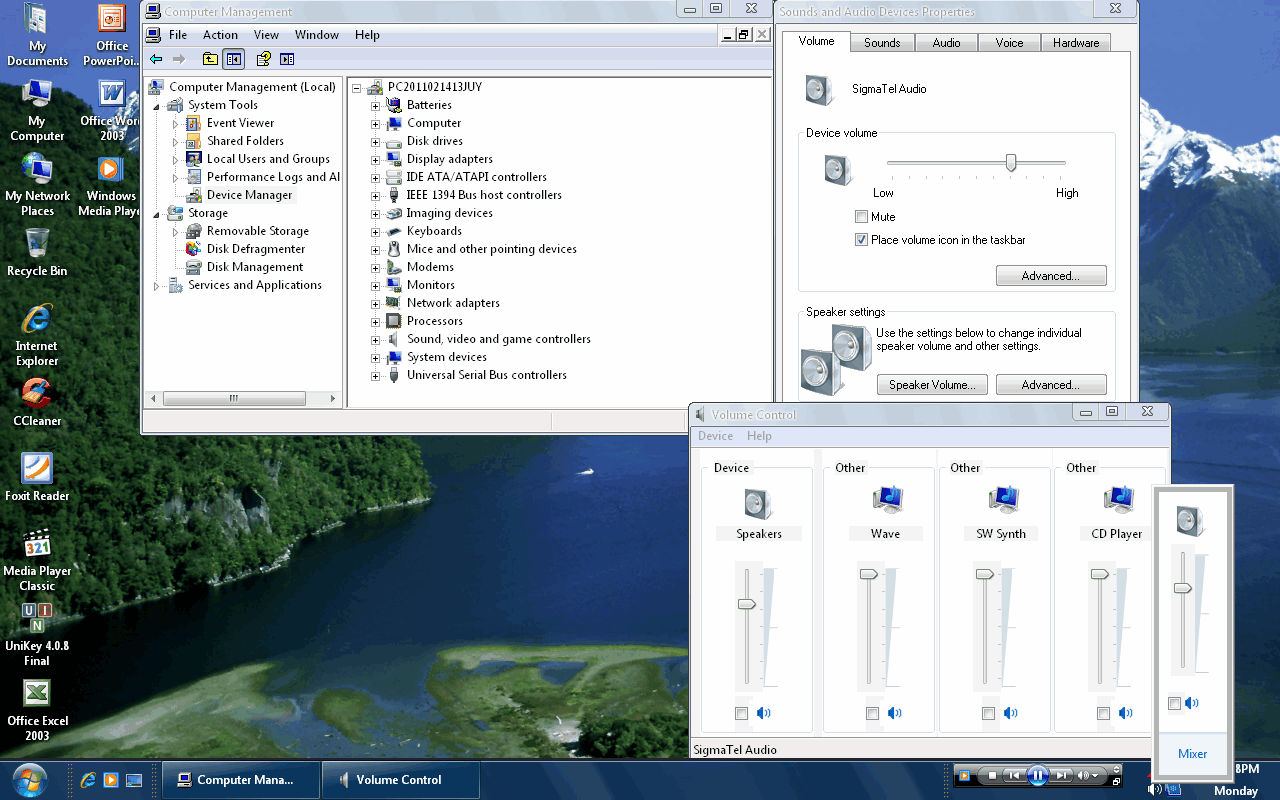1280x800 pixels.
Task: Click the Speakers vertical slider thumb
Action: (x=746, y=603)
